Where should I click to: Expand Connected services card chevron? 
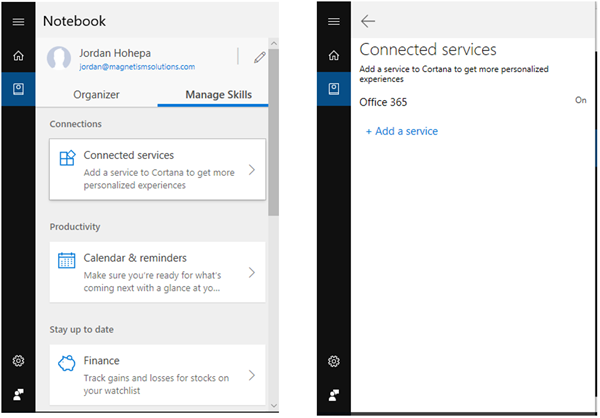251,170
